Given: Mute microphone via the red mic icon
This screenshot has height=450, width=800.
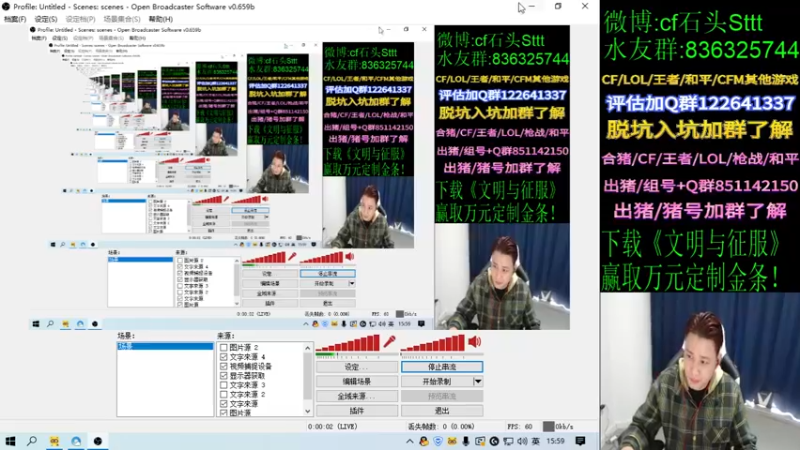Looking at the screenshot, I should [x=389, y=341].
